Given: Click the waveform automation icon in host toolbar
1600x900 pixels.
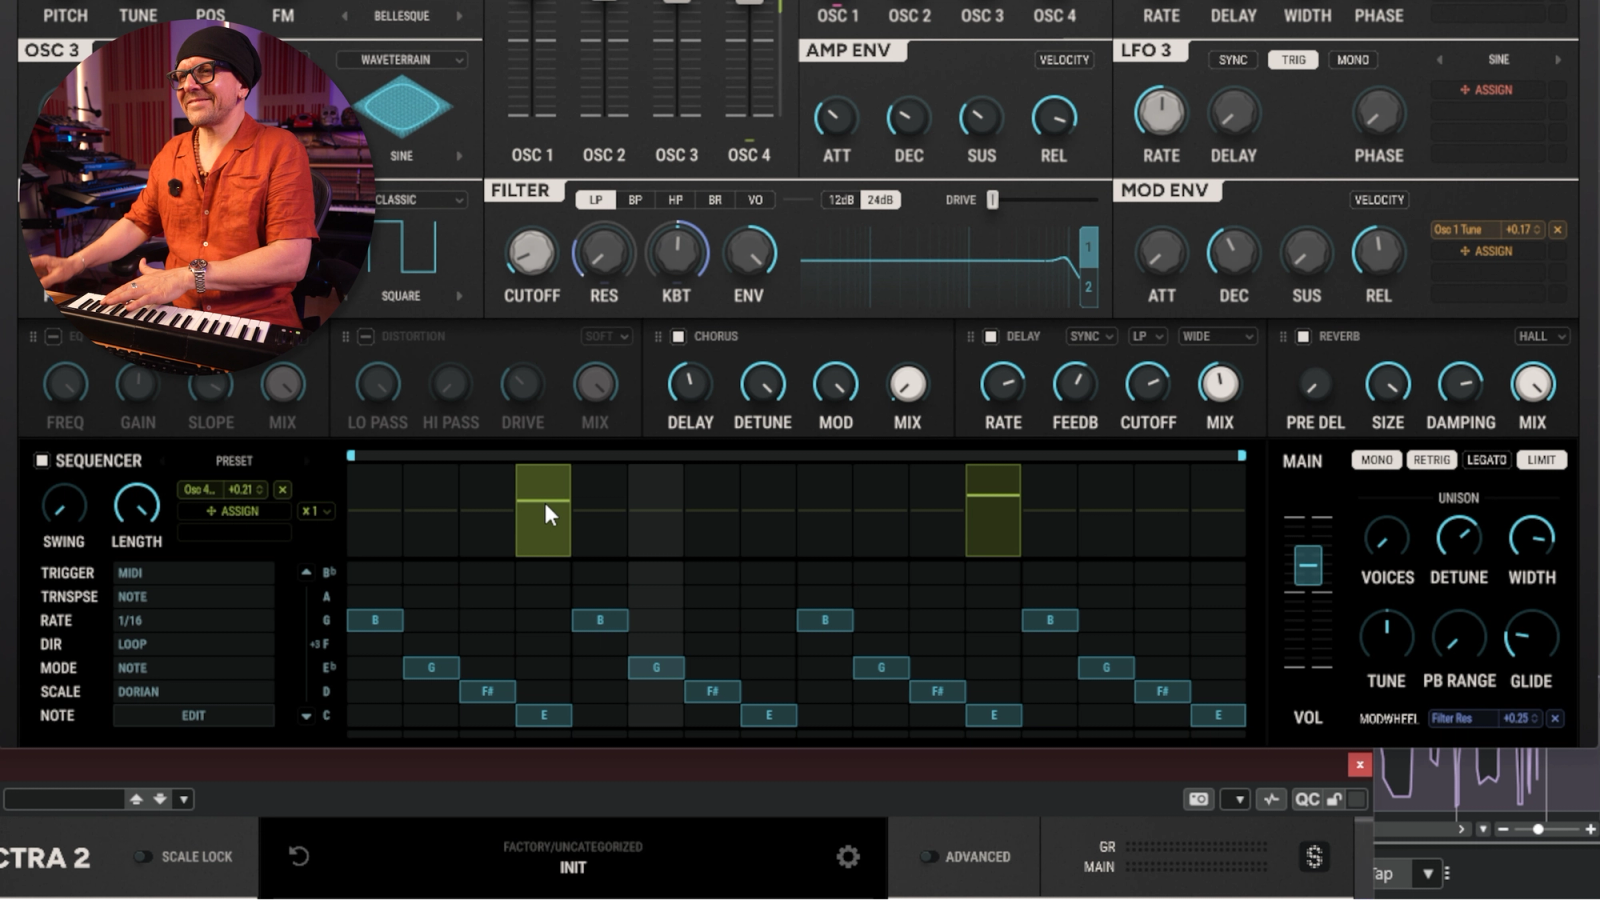Looking at the screenshot, I should point(1271,799).
